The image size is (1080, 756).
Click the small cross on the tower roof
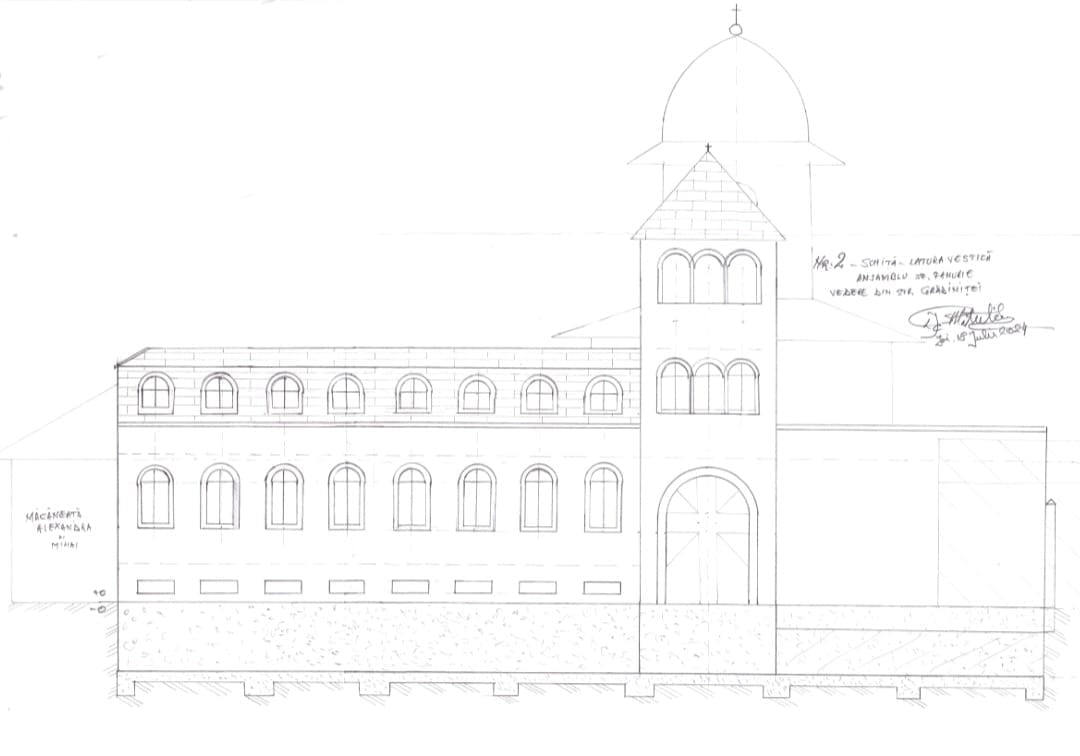(708, 148)
